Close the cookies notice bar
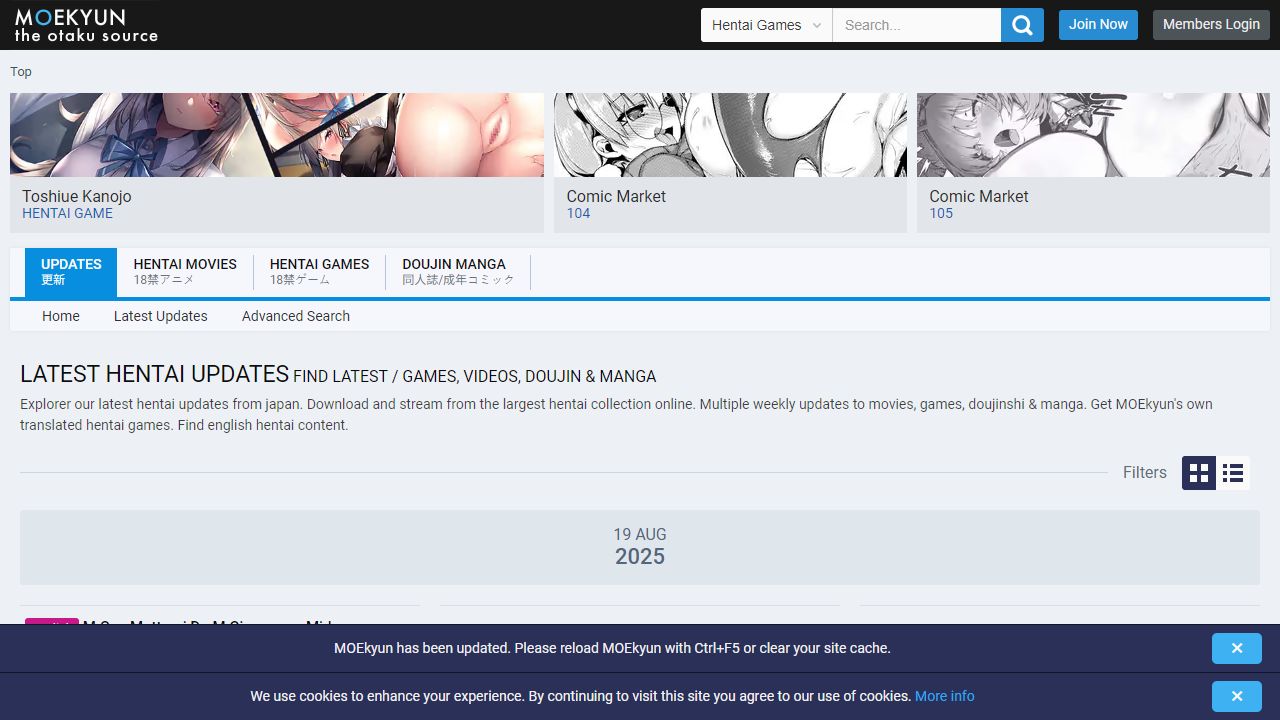The image size is (1280, 720). pos(1237,696)
